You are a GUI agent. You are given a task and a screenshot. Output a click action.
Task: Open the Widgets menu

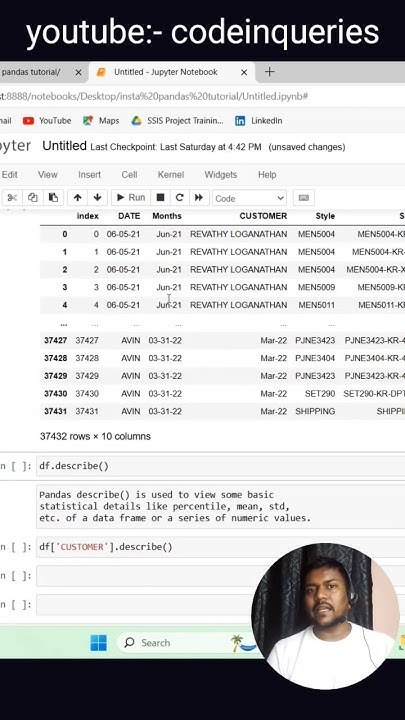point(221,174)
